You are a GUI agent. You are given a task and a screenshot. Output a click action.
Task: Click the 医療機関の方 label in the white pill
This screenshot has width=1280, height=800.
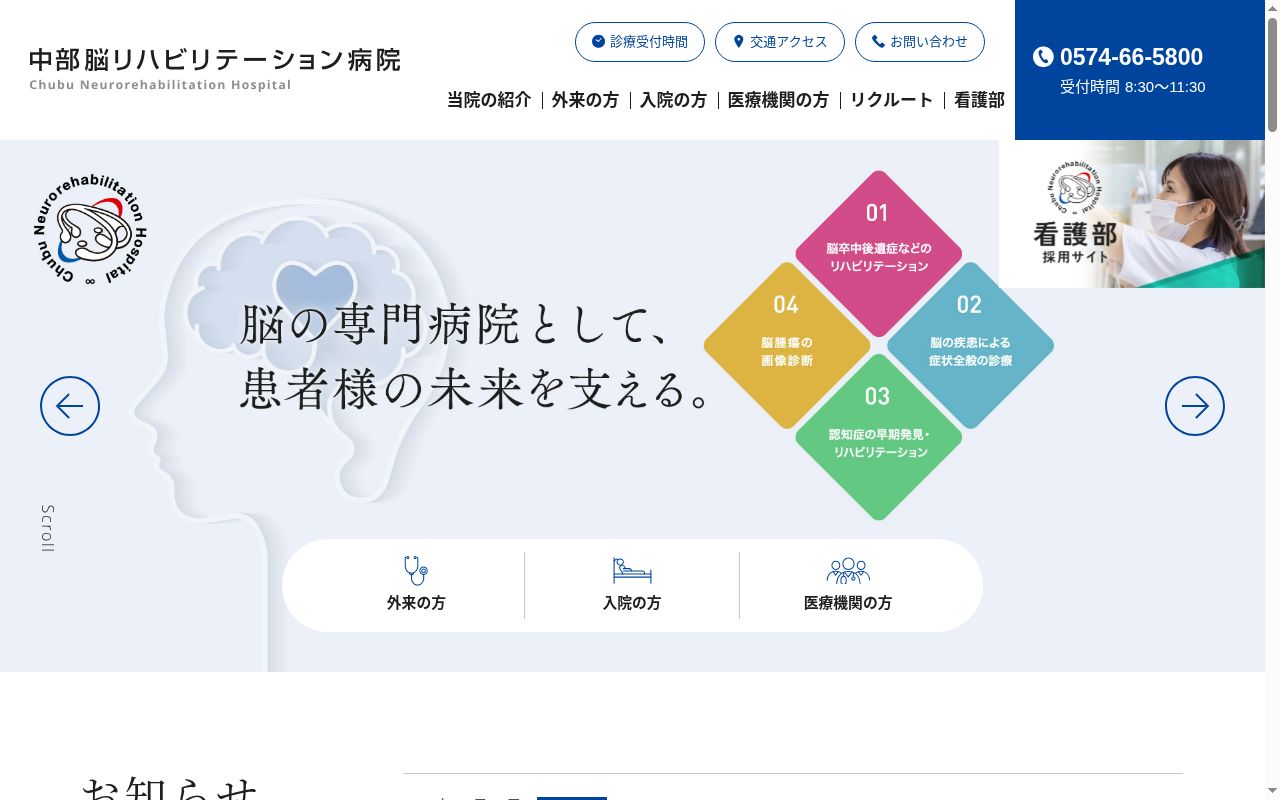[x=848, y=603]
